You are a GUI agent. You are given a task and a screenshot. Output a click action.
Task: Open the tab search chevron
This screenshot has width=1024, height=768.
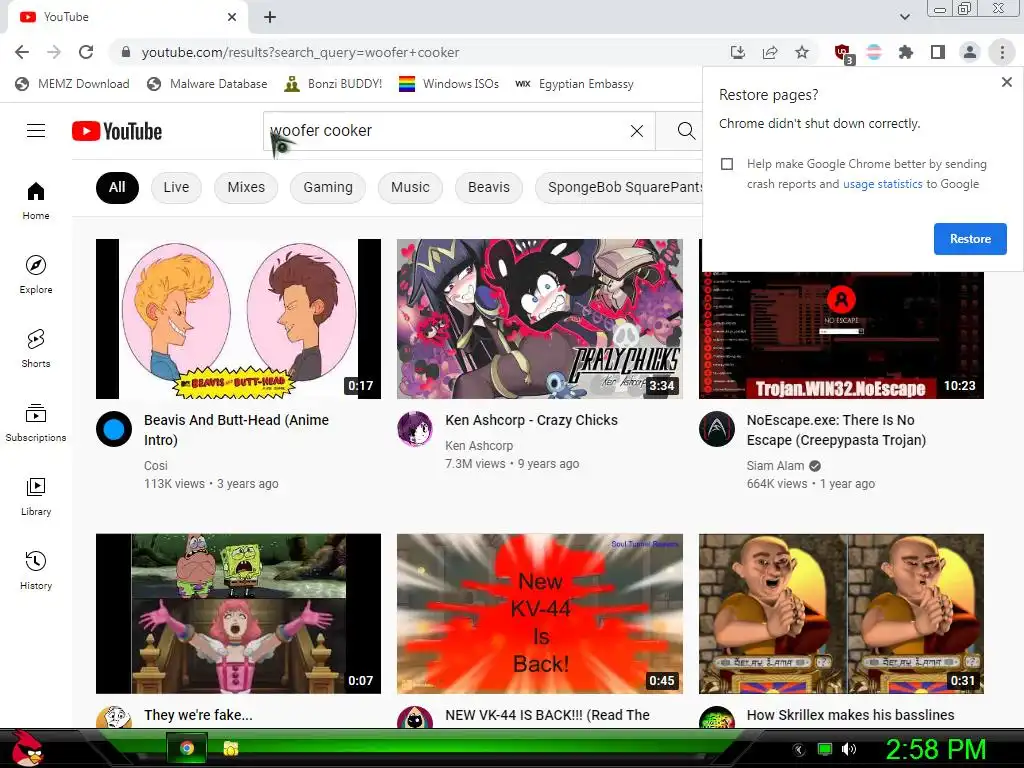[x=904, y=17]
